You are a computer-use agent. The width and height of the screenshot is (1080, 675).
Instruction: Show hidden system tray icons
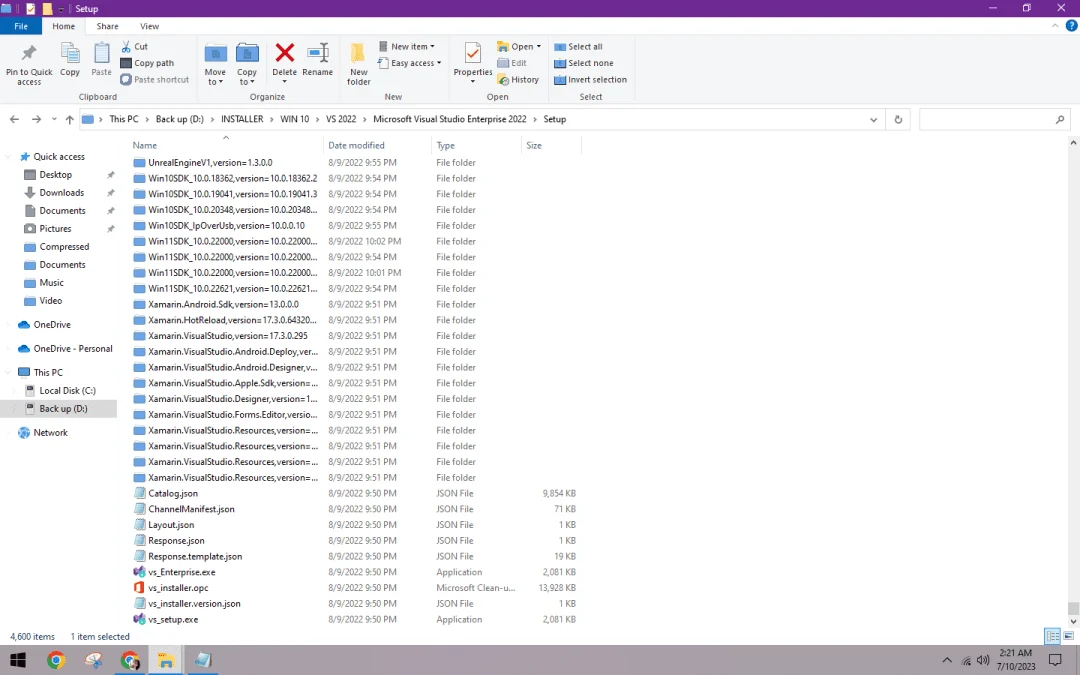[x=947, y=661]
